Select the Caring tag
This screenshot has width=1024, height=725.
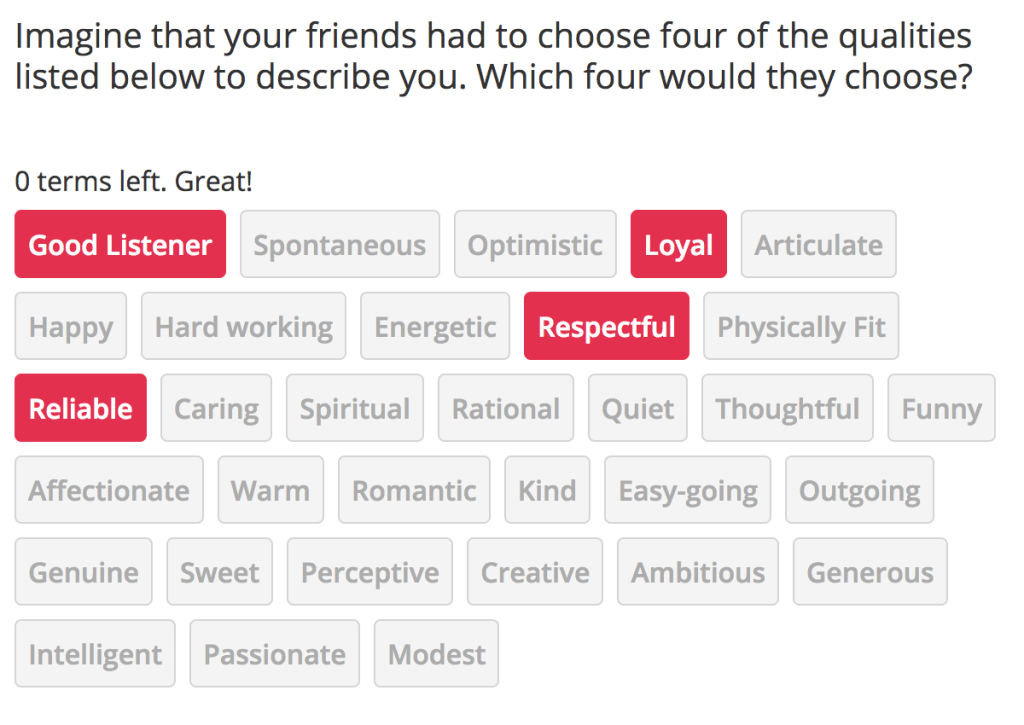[216, 409]
